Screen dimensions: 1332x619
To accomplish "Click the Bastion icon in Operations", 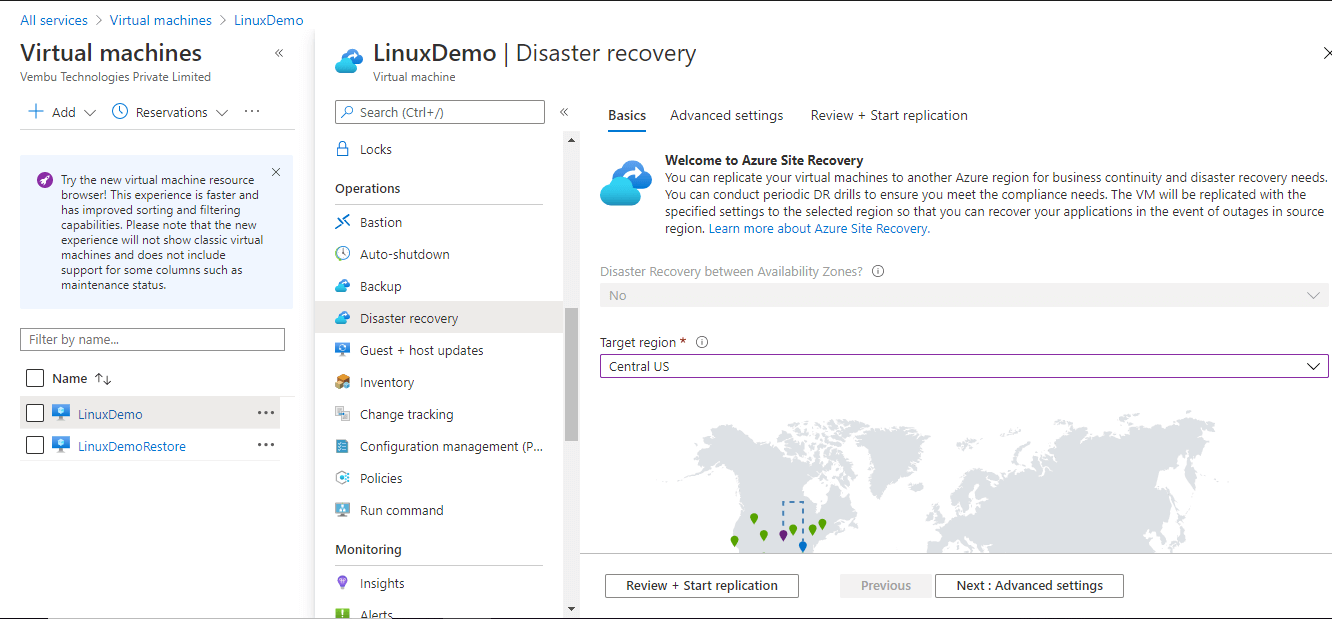I will click(x=342, y=222).
